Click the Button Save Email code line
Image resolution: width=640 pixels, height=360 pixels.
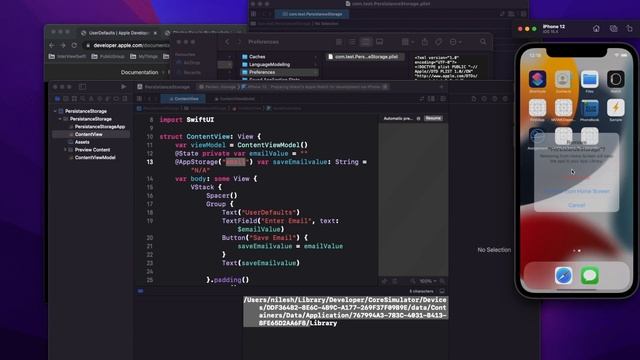(264, 238)
